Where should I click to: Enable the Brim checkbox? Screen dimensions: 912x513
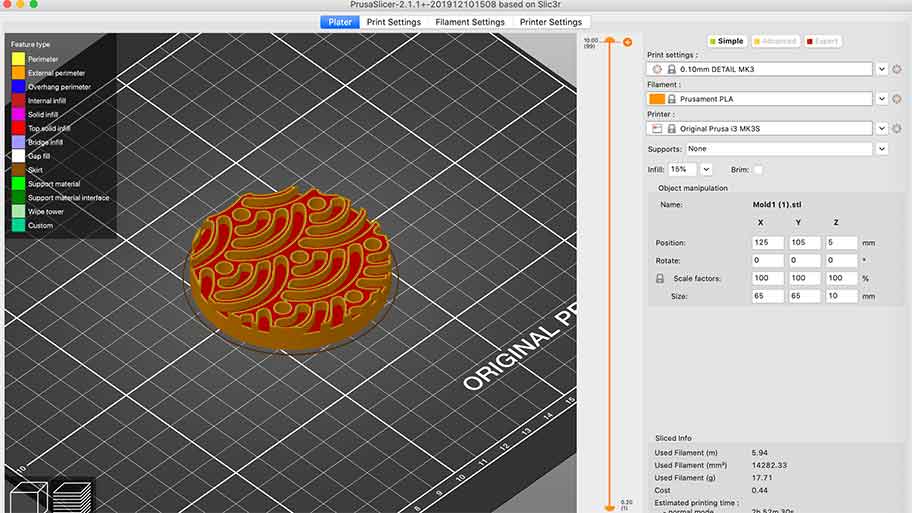pos(758,170)
